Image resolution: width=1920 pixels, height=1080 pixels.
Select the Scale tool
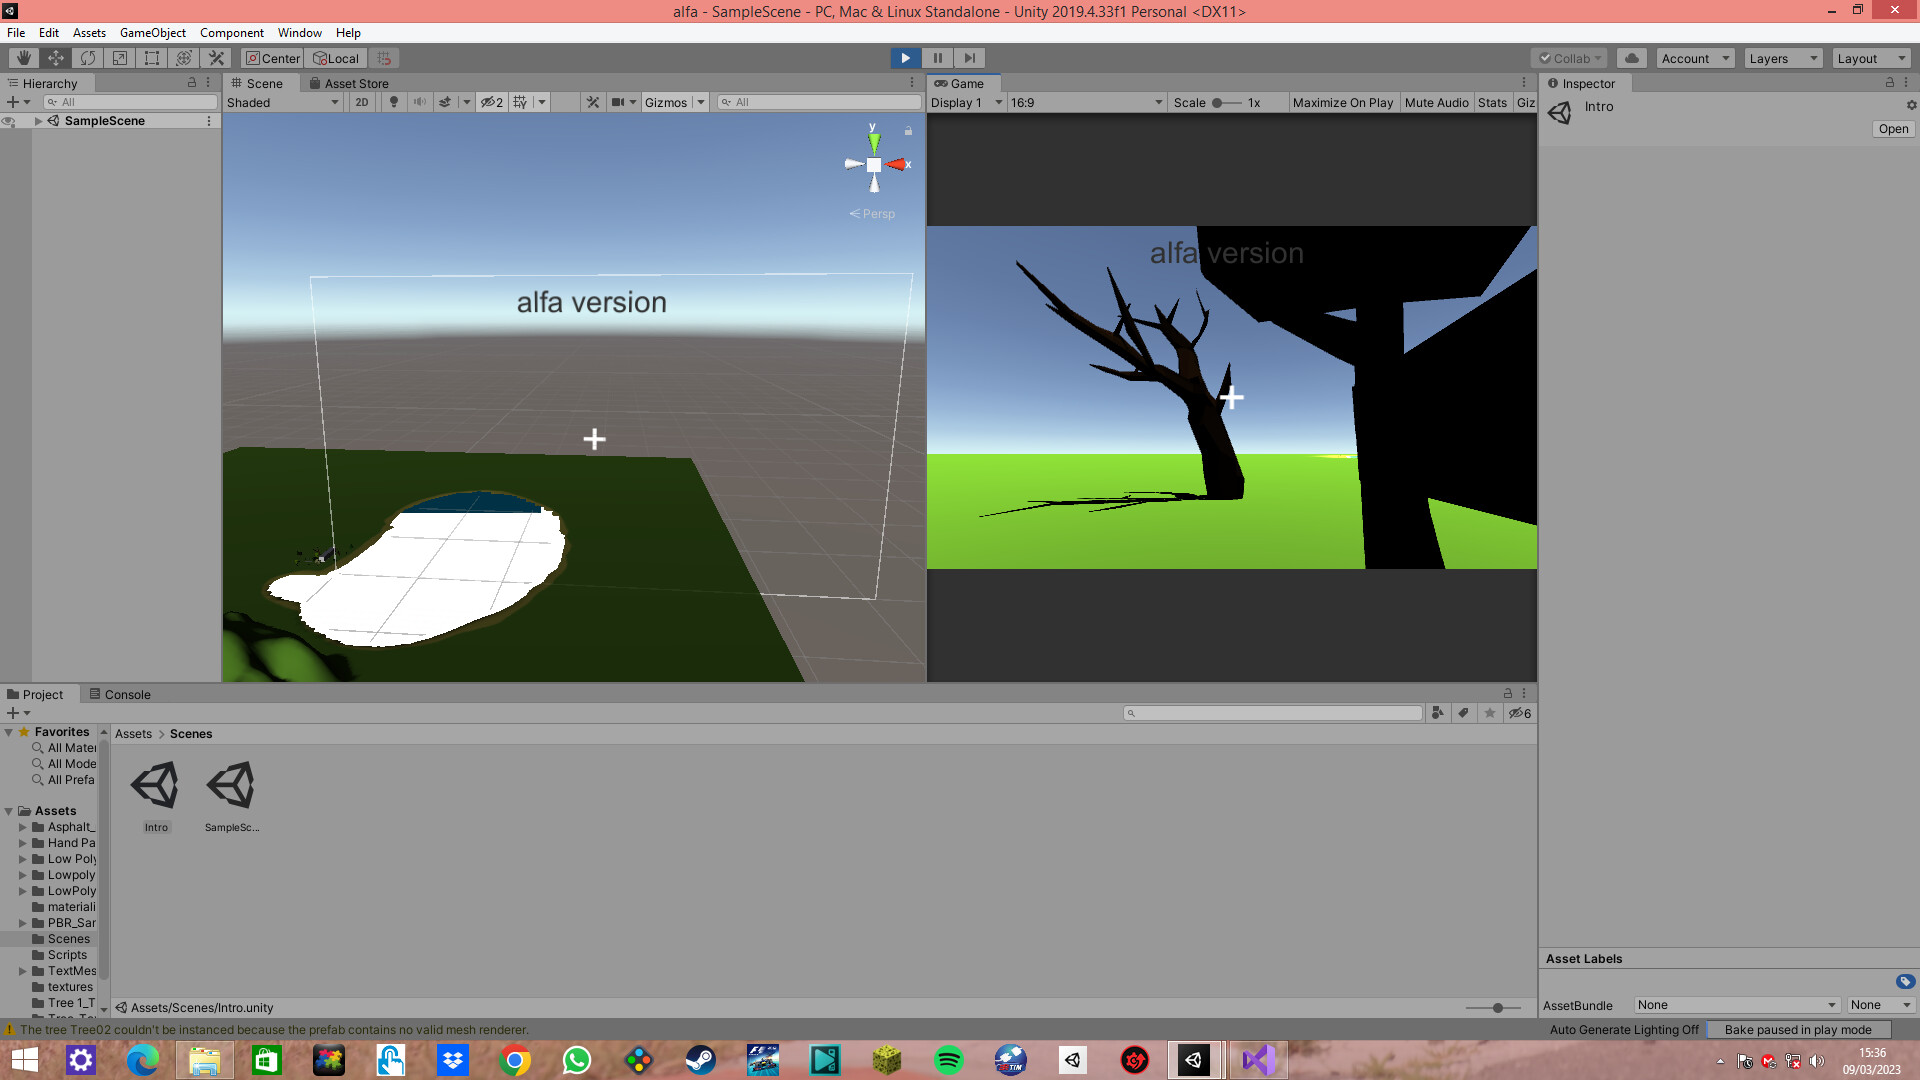[120, 58]
